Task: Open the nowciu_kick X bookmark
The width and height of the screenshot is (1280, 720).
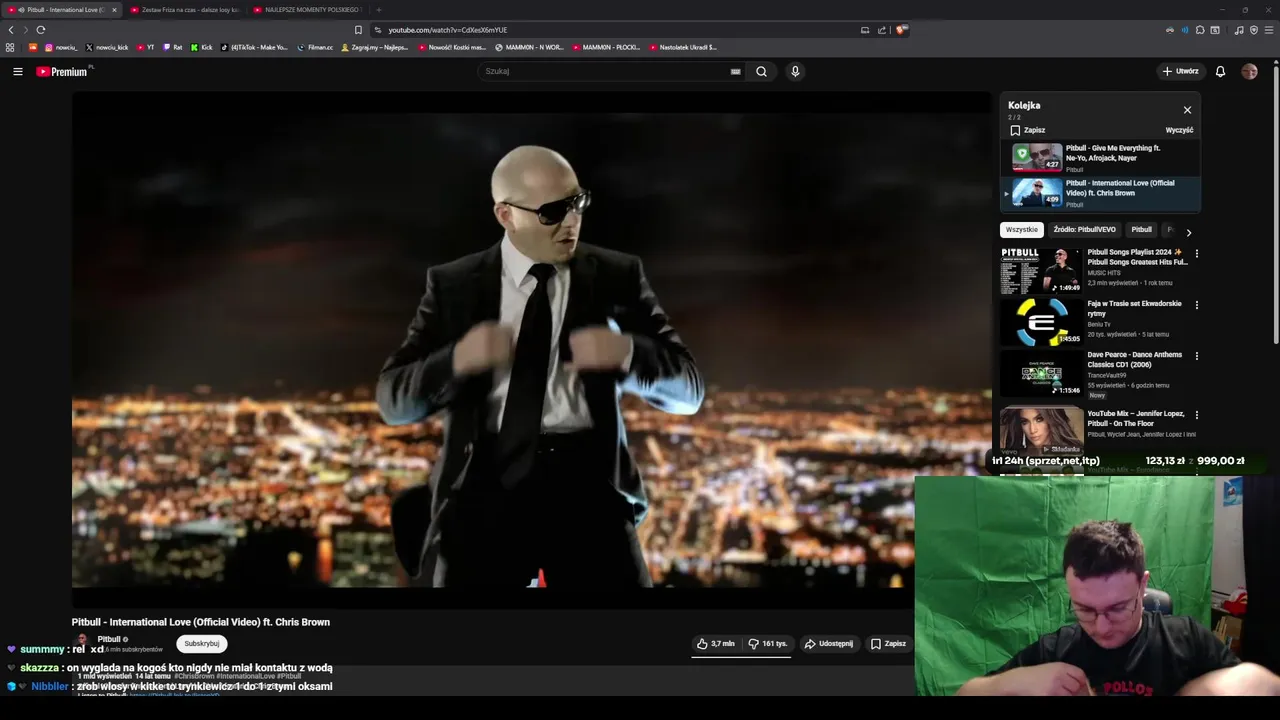Action: click(107, 47)
